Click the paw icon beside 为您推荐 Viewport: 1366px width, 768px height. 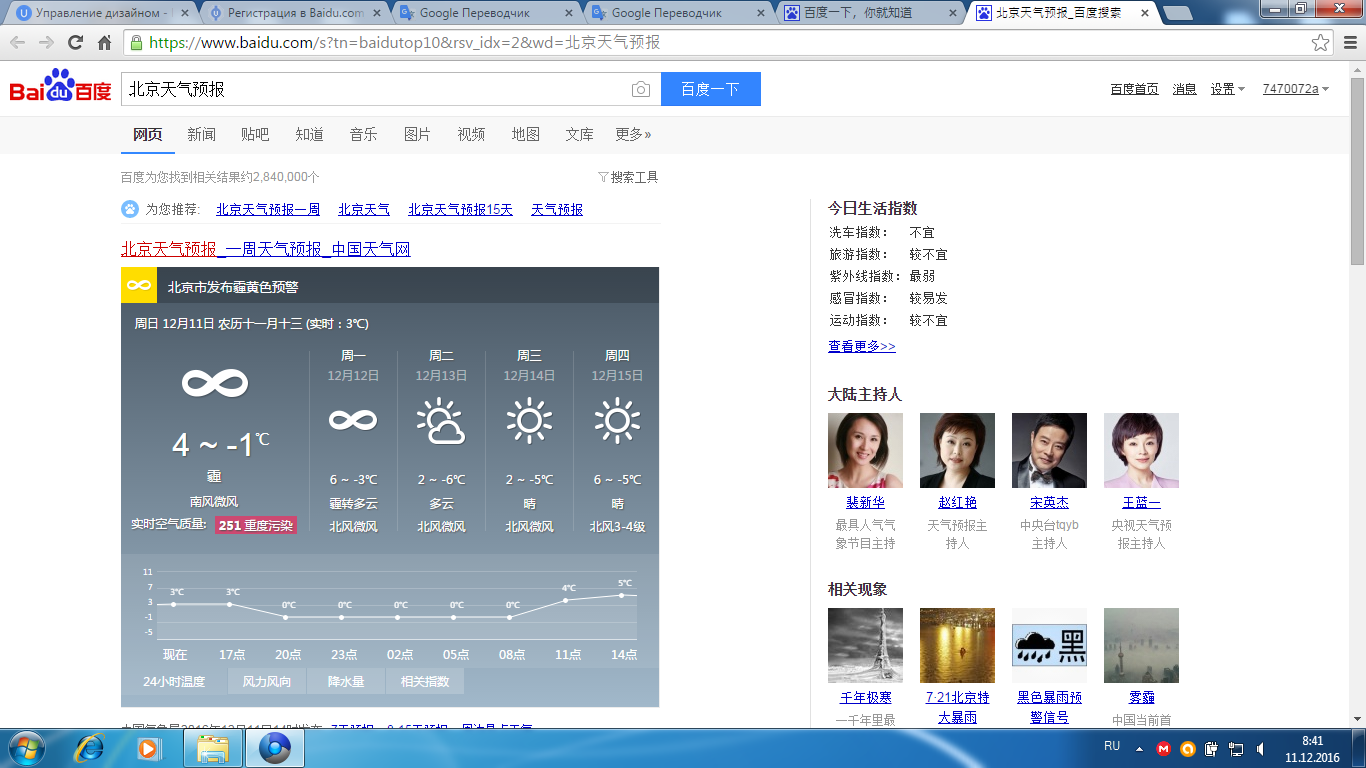[130, 209]
